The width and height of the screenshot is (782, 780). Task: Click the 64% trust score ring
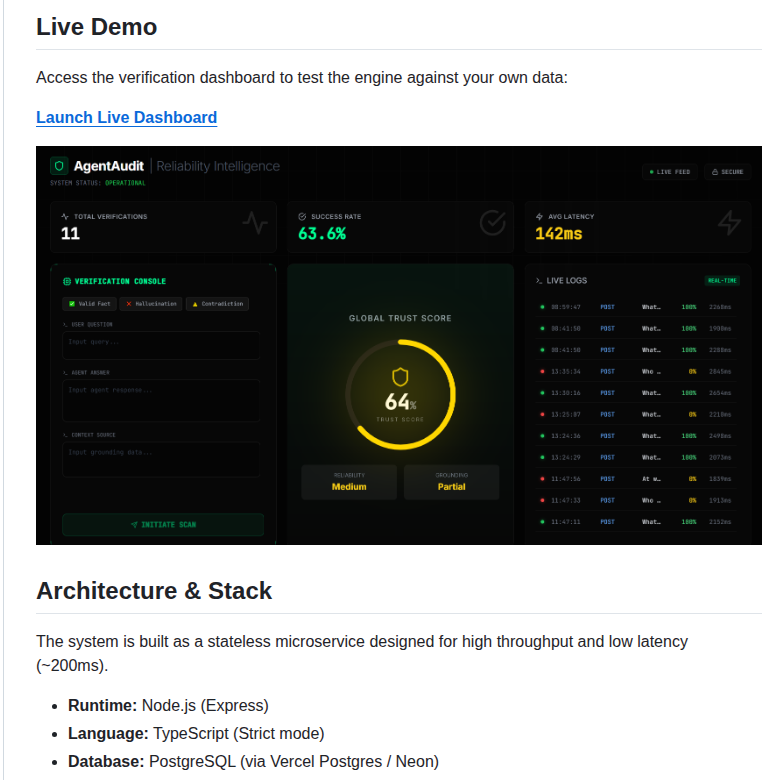[400, 394]
